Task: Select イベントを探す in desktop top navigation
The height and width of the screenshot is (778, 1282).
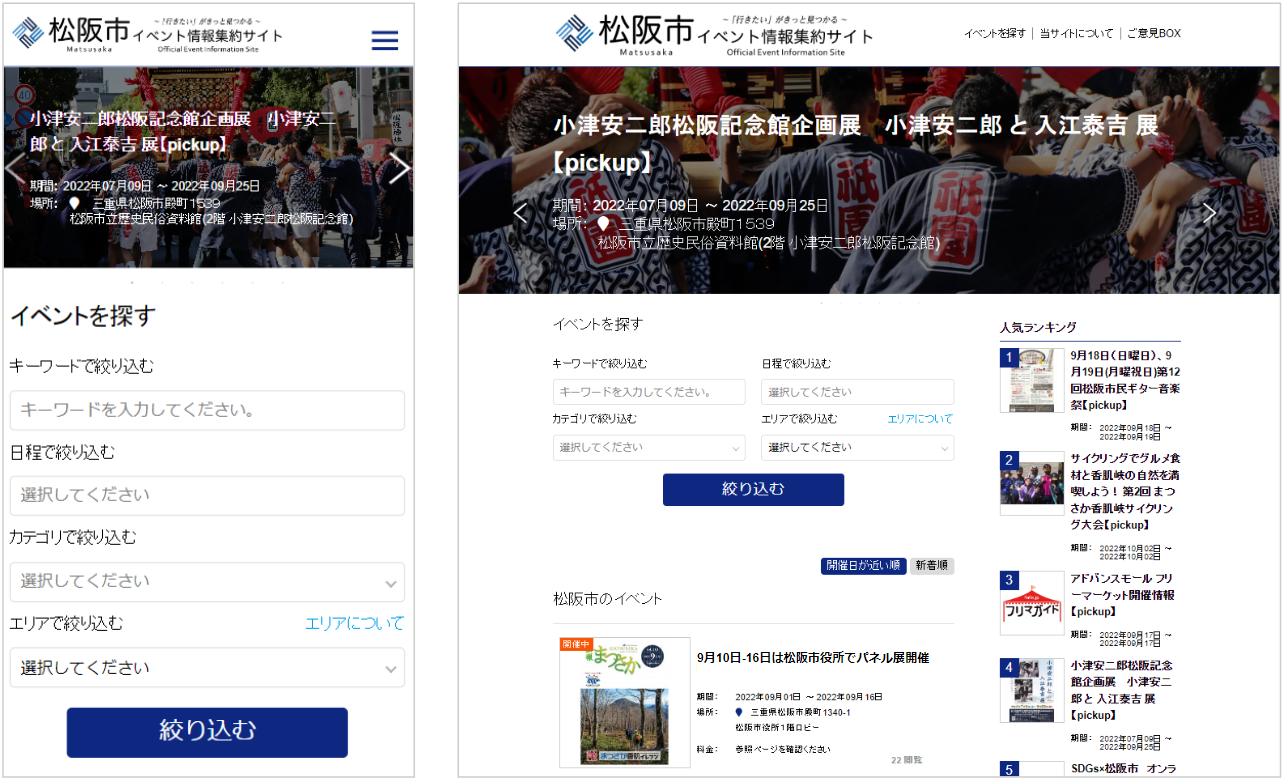Action: pos(995,33)
